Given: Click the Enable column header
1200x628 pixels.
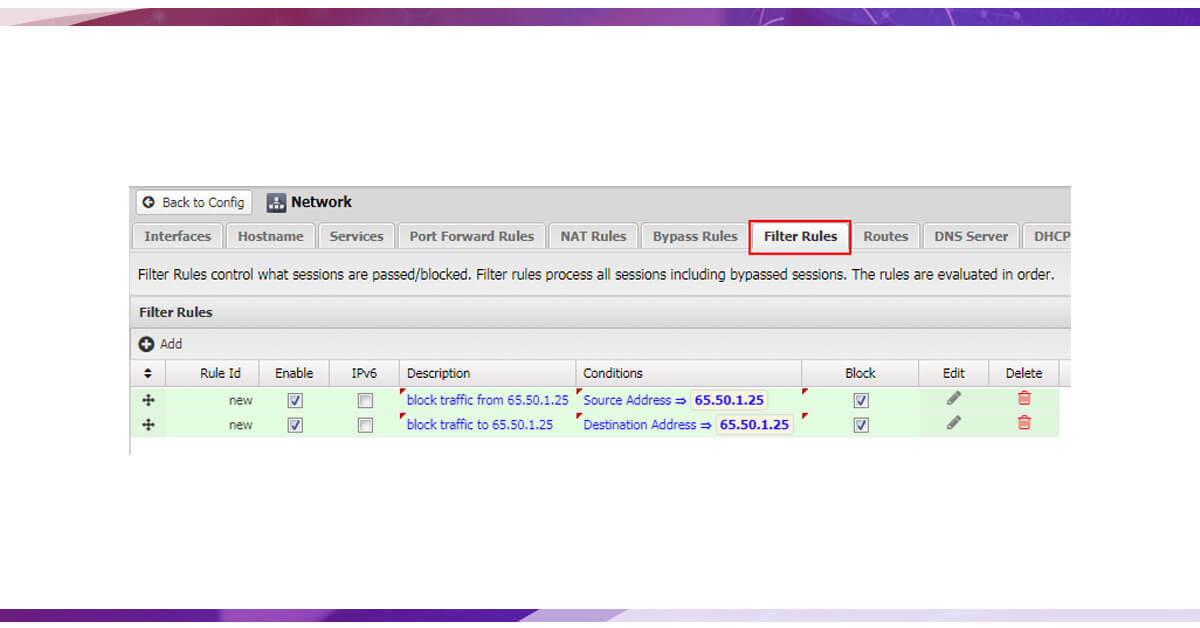Looking at the screenshot, I should pos(294,373).
